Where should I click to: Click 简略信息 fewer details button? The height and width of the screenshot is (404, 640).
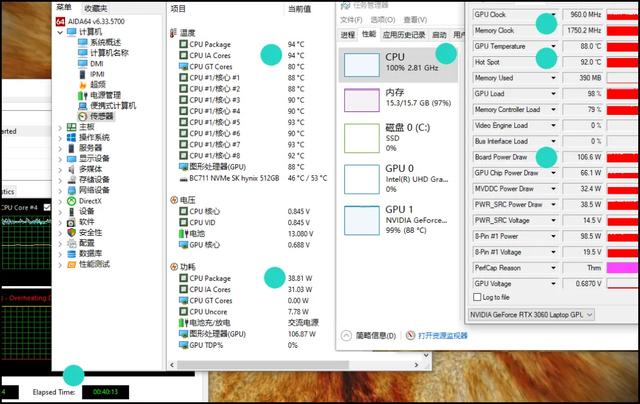point(372,336)
